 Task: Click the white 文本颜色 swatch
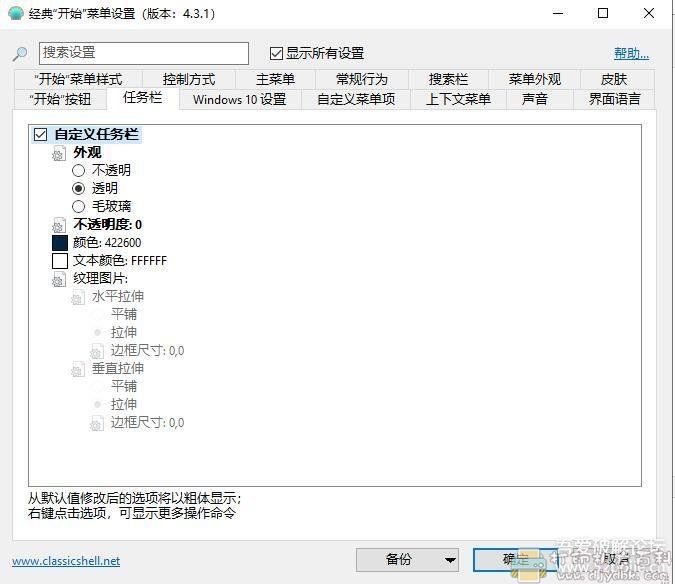coord(60,261)
